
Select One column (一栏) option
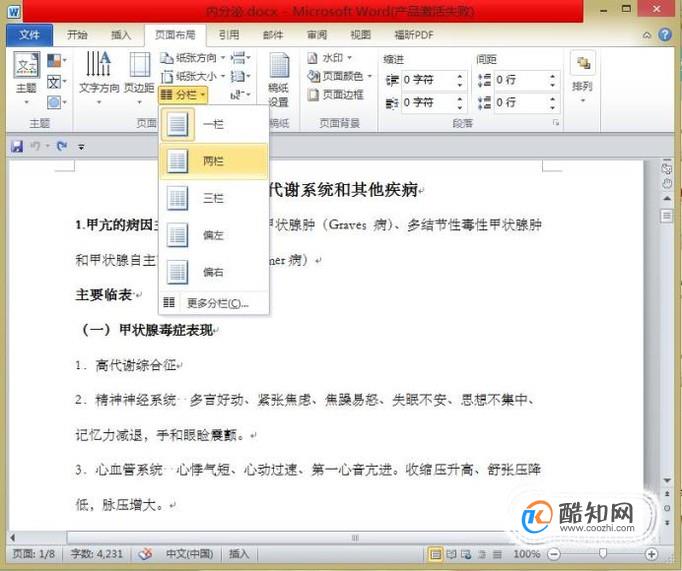click(x=214, y=124)
